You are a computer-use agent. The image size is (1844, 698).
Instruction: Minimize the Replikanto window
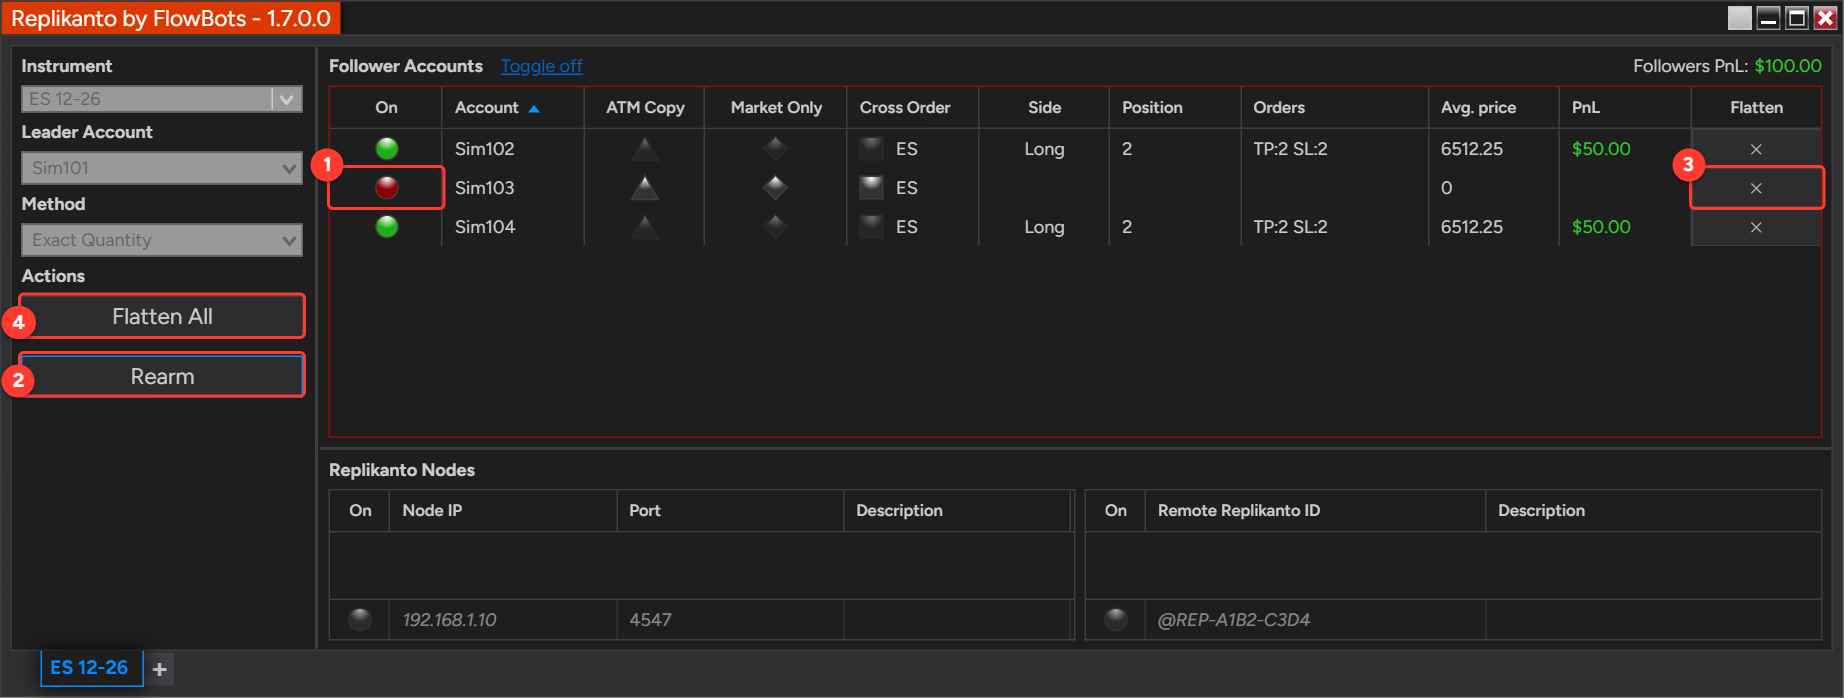1768,18
